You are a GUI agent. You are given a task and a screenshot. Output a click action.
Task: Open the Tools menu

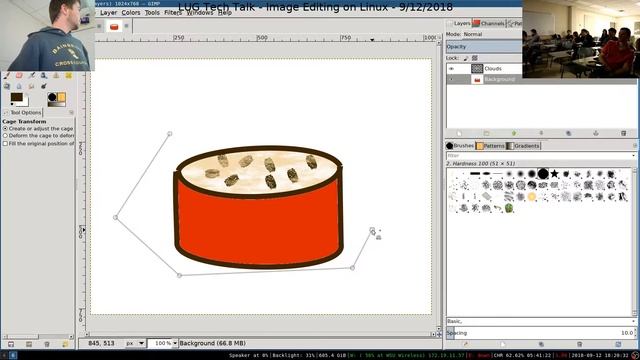click(x=152, y=13)
